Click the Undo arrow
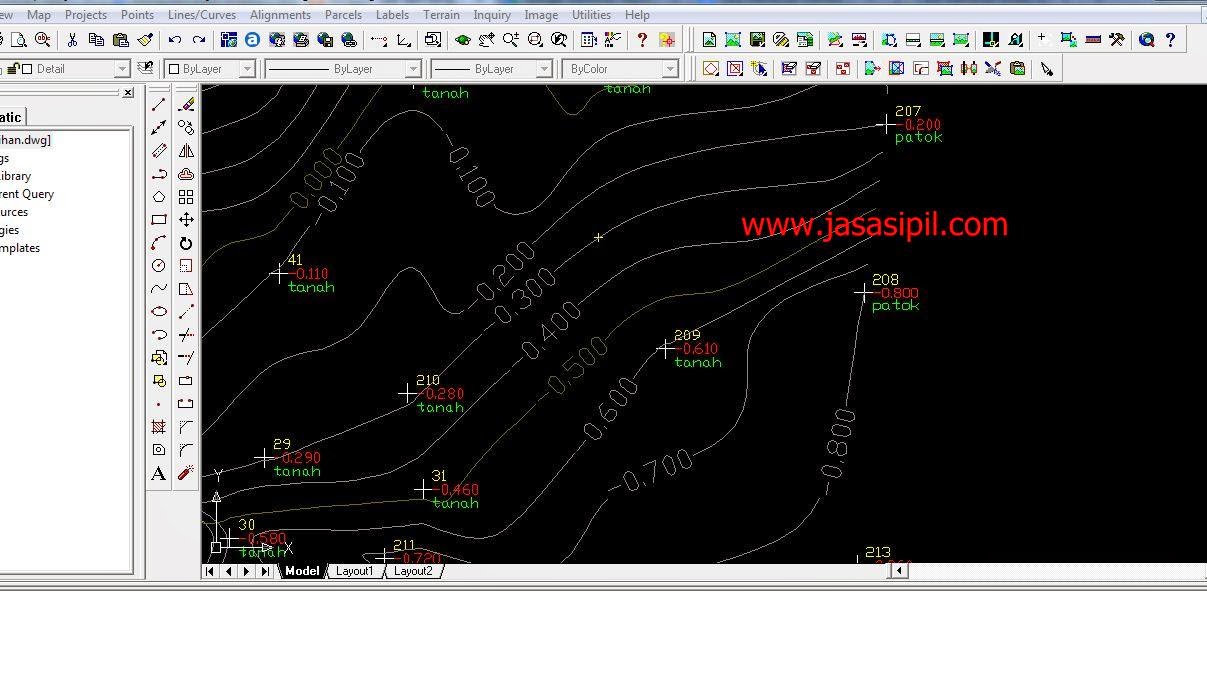The width and height of the screenshot is (1207, 676). (175, 40)
